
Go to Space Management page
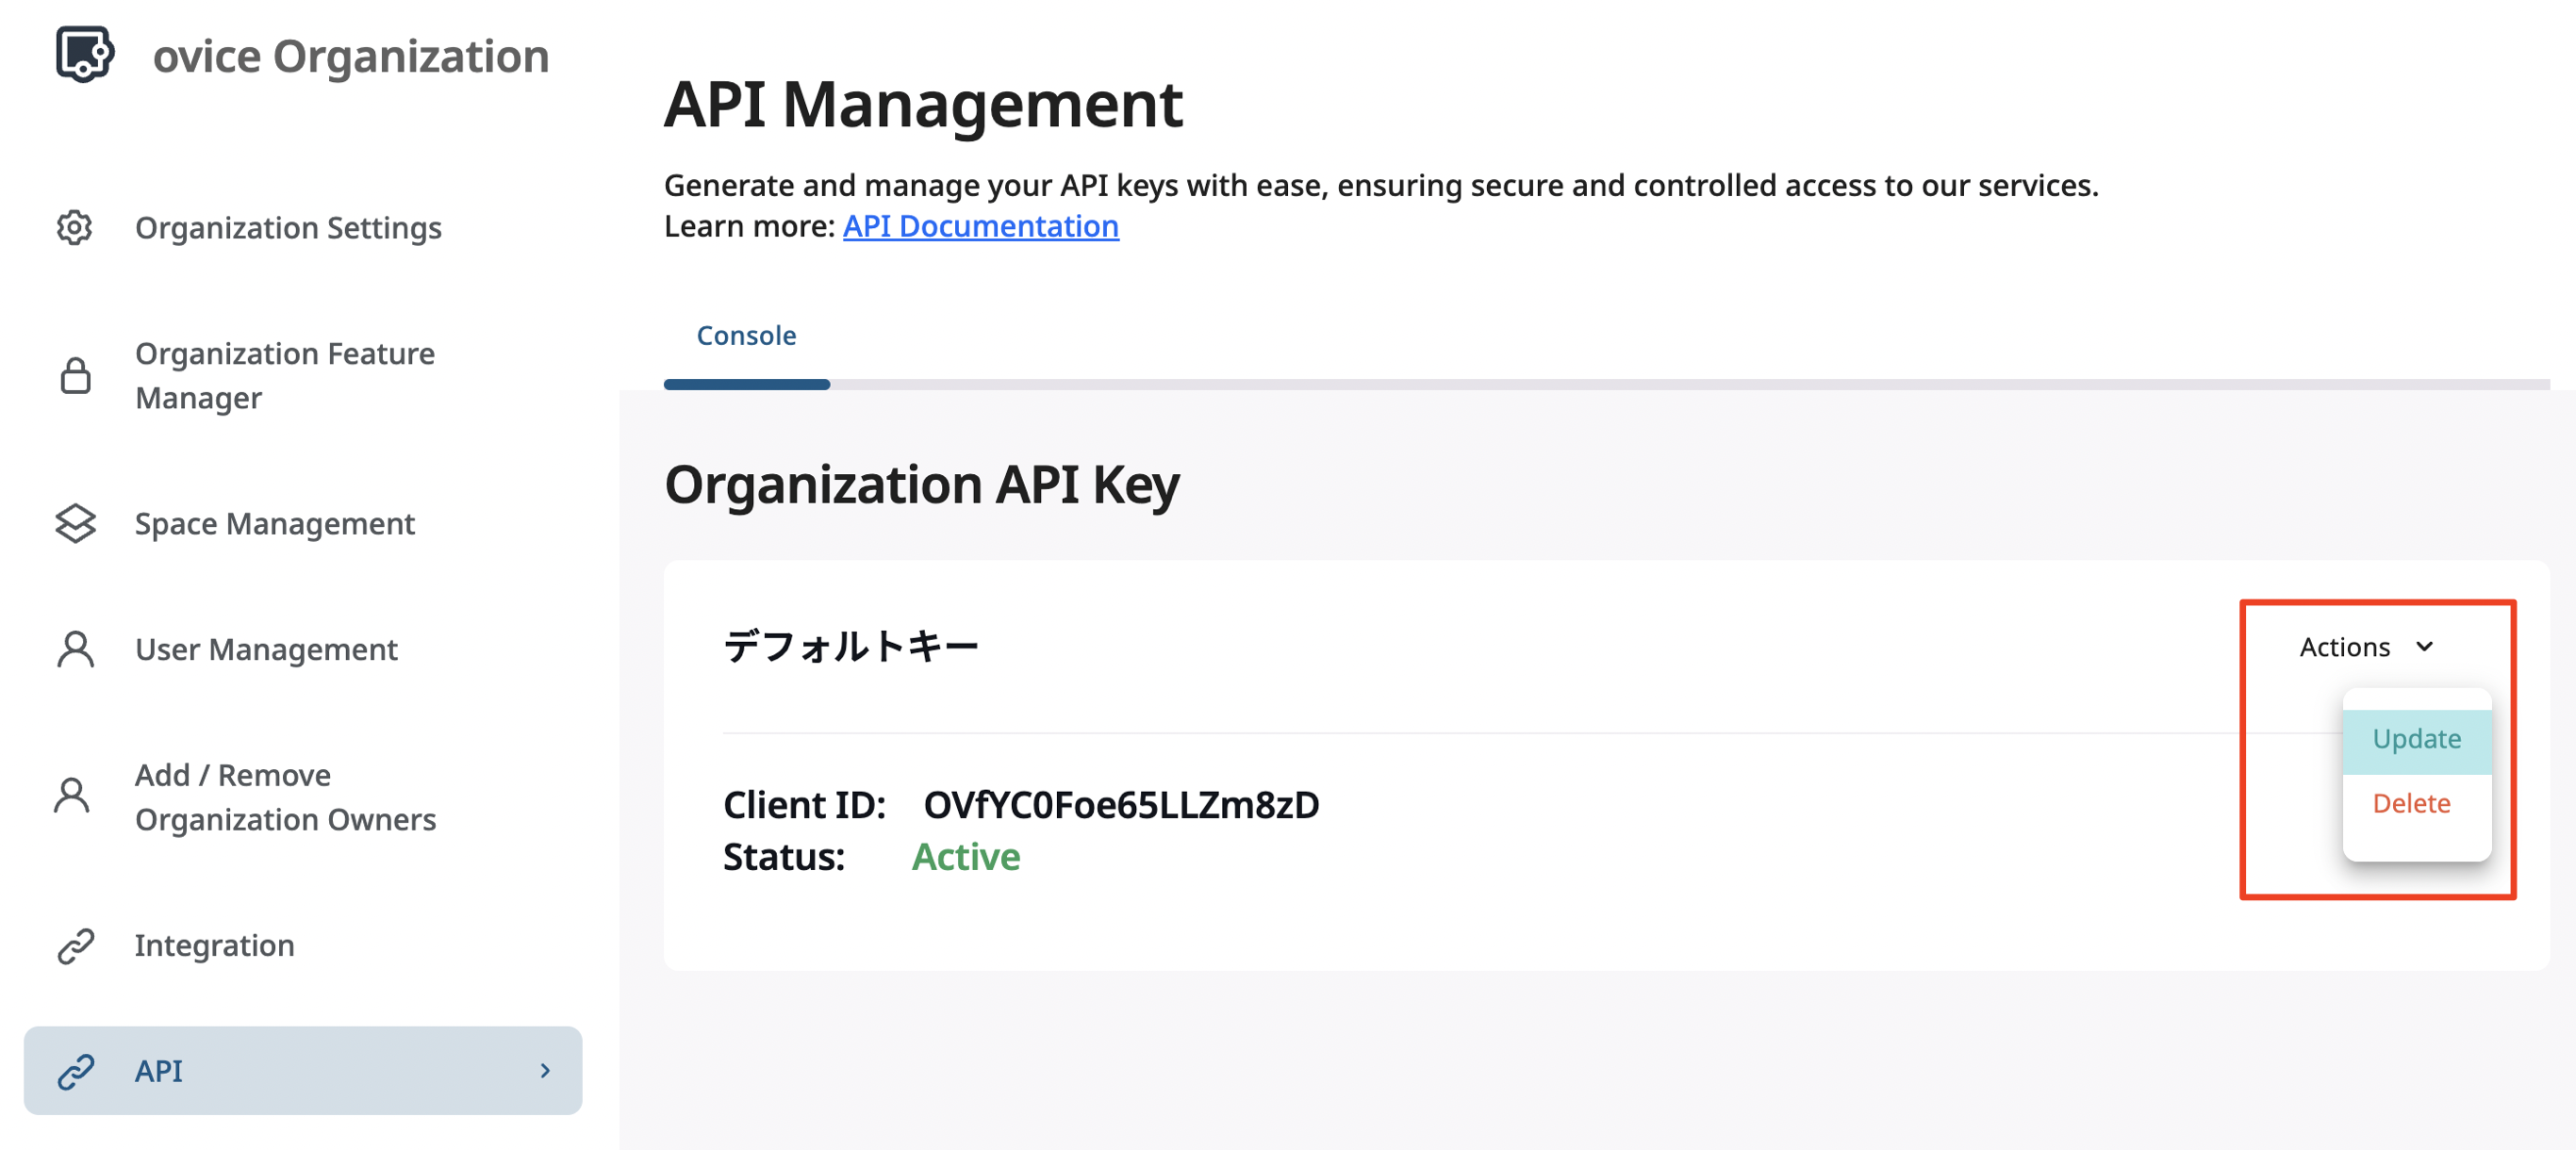(x=274, y=523)
